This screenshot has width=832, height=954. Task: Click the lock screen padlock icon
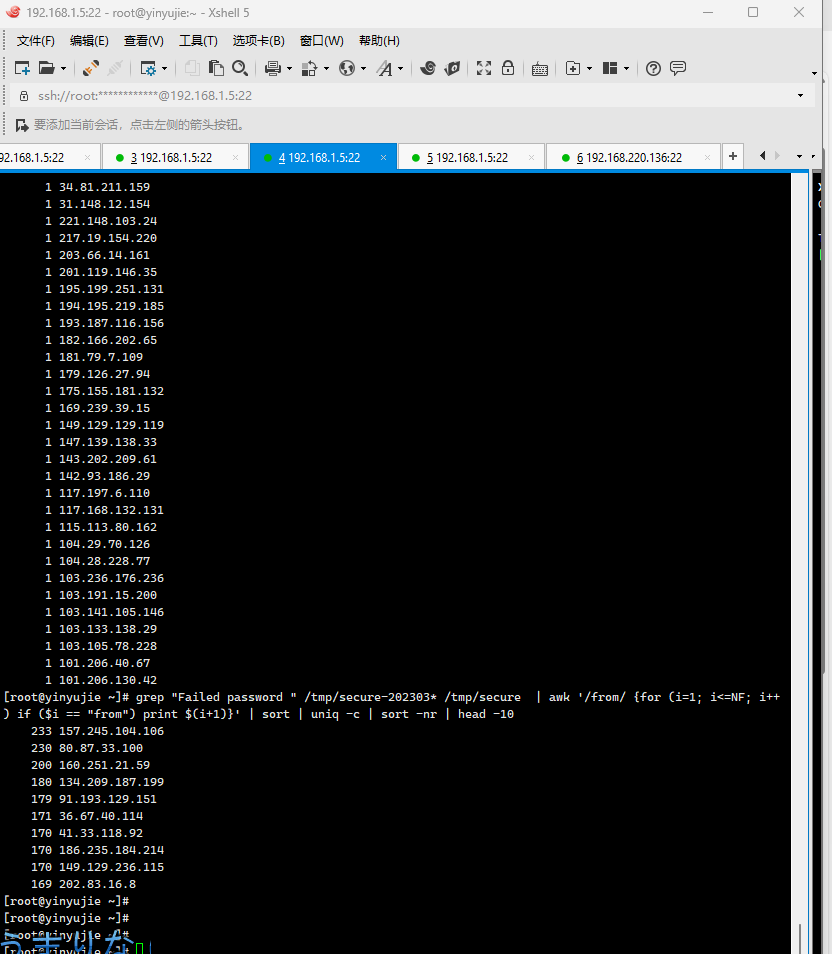pos(508,68)
